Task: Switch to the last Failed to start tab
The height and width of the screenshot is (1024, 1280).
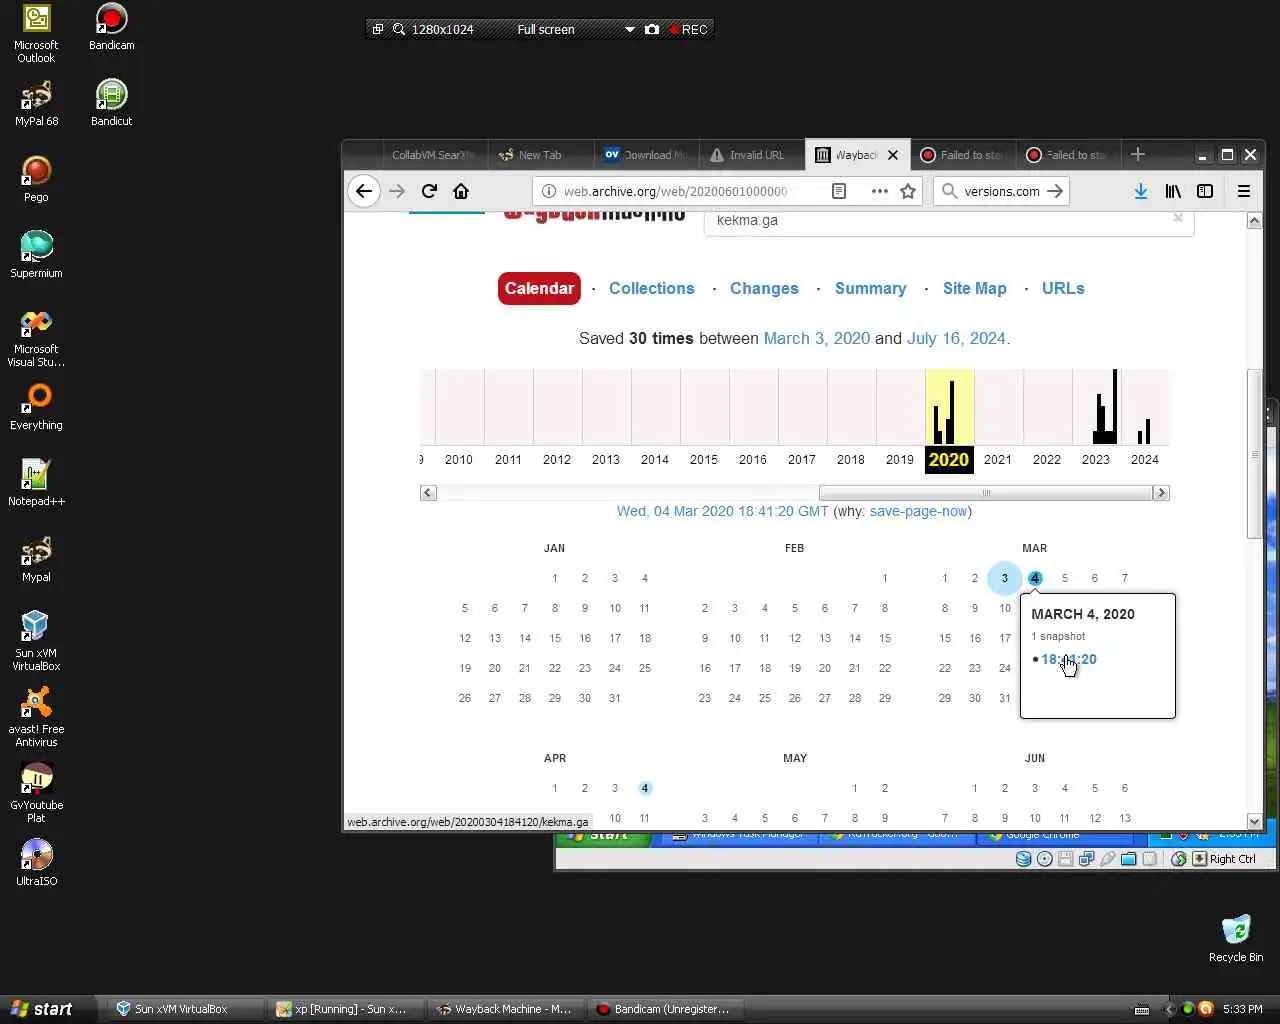Action: click(x=1067, y=155)
